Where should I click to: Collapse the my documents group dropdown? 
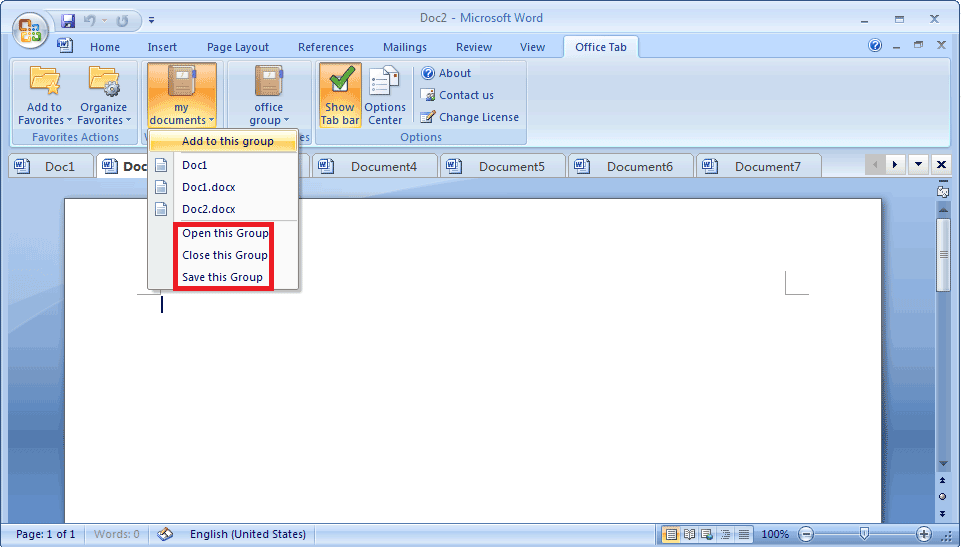(x=181, y=95)
